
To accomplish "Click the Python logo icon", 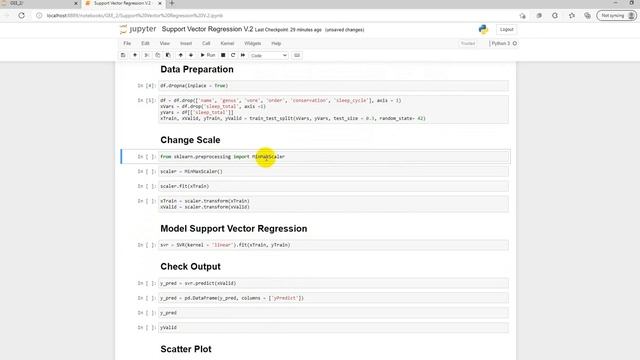I will click(483, 29).
